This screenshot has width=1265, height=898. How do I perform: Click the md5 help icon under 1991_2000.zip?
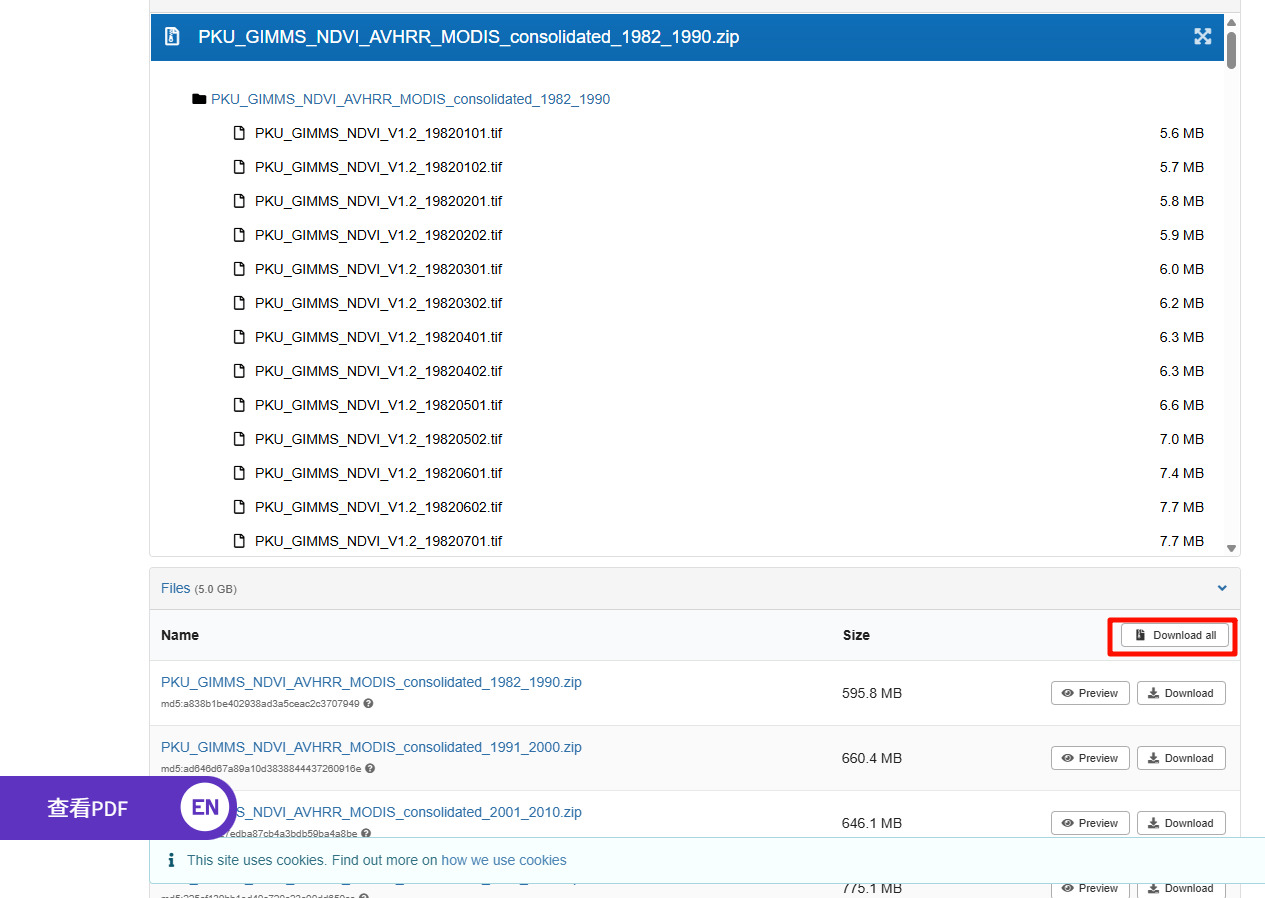[x=370, y=769]
